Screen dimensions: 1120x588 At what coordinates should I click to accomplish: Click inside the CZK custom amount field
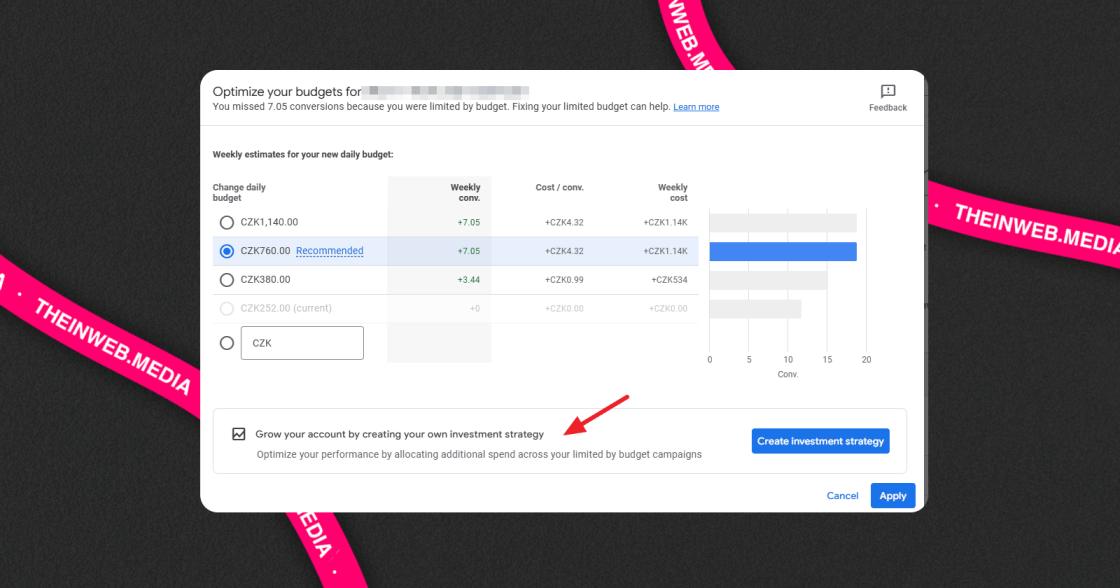301,342
